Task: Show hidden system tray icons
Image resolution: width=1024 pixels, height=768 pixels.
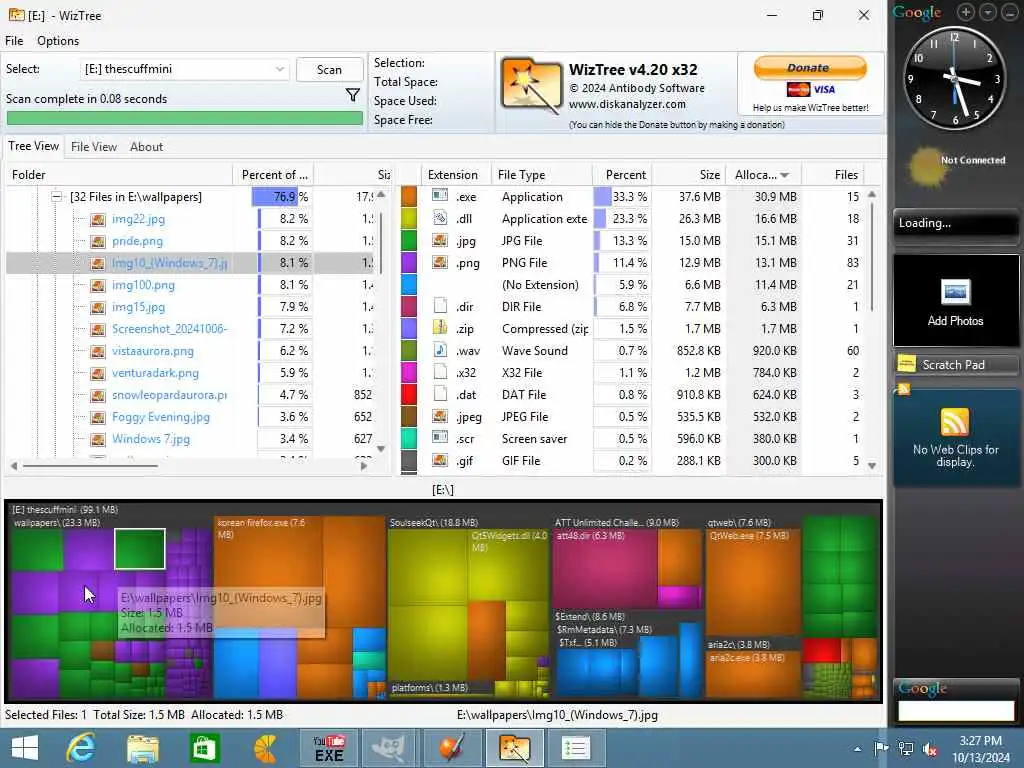Action: pyautogui.click(x=857, y=749)
